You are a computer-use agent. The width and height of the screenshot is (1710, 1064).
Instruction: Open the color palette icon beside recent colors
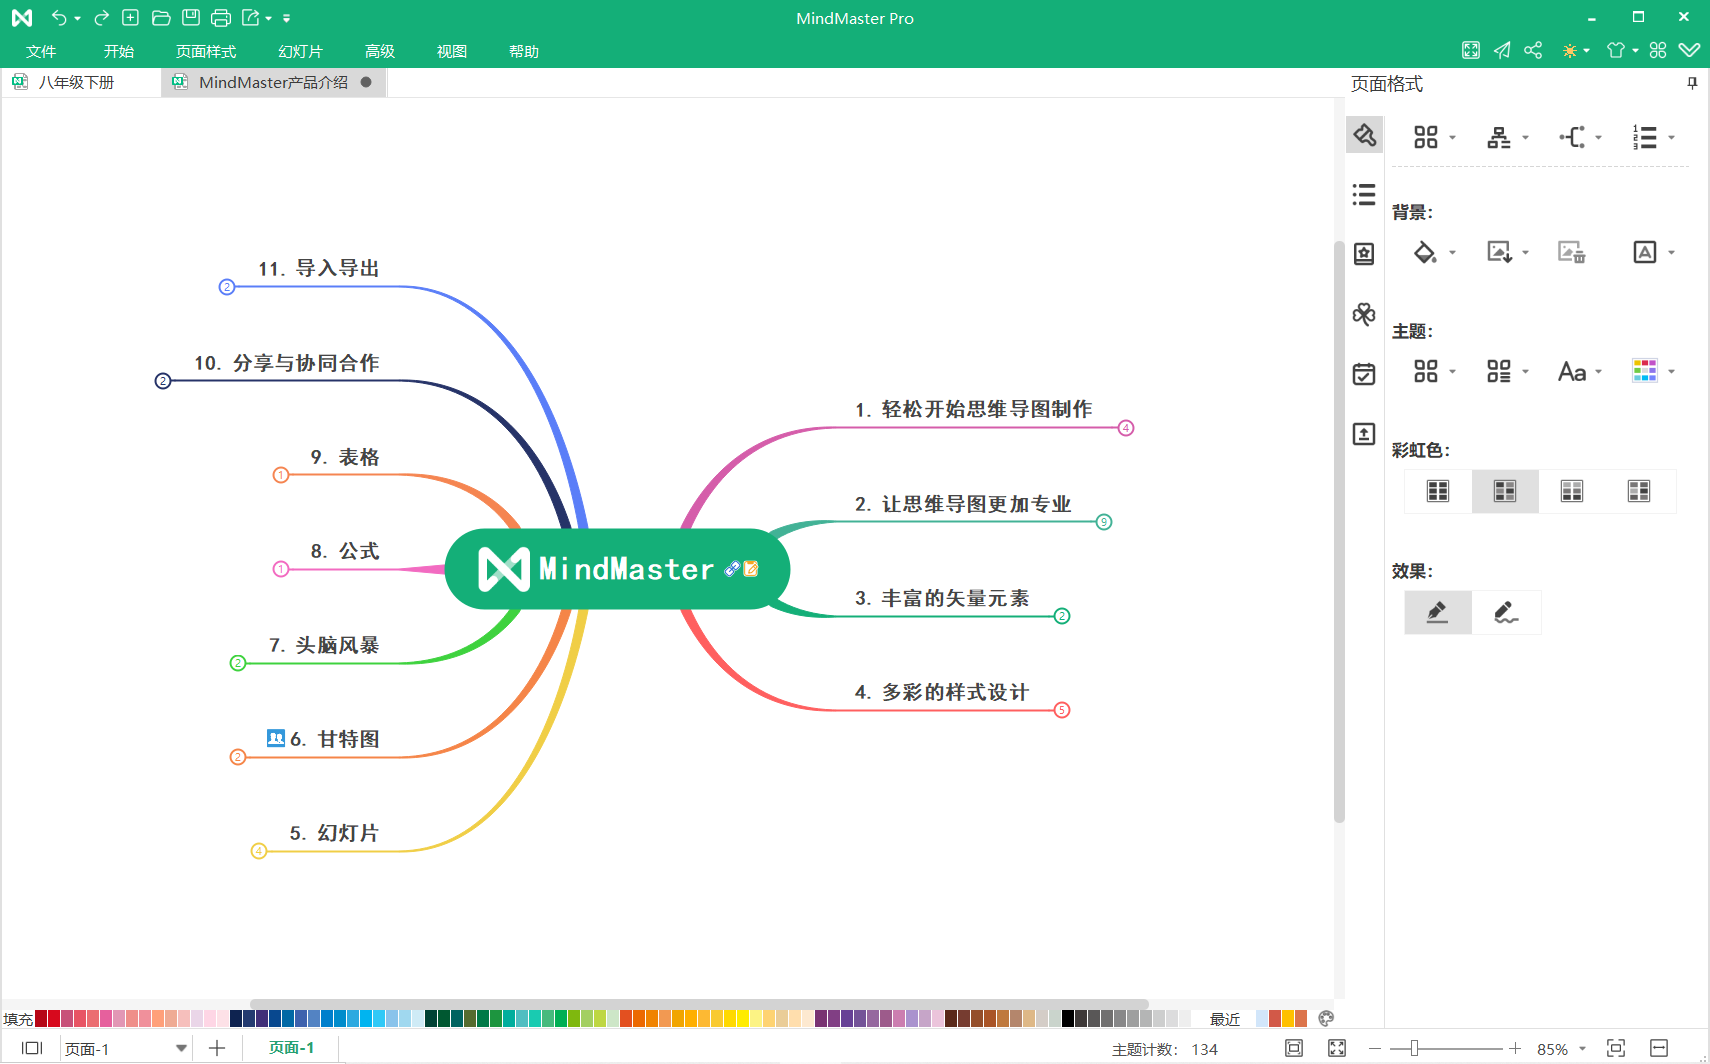coord(1326,1019)
